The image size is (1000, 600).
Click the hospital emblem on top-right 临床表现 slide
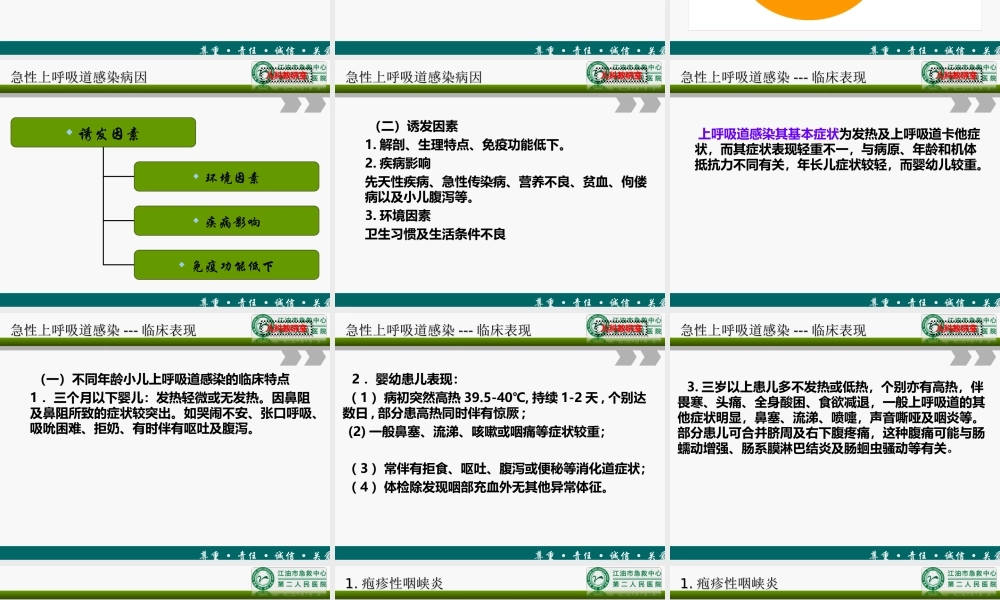tap(958, 73)
